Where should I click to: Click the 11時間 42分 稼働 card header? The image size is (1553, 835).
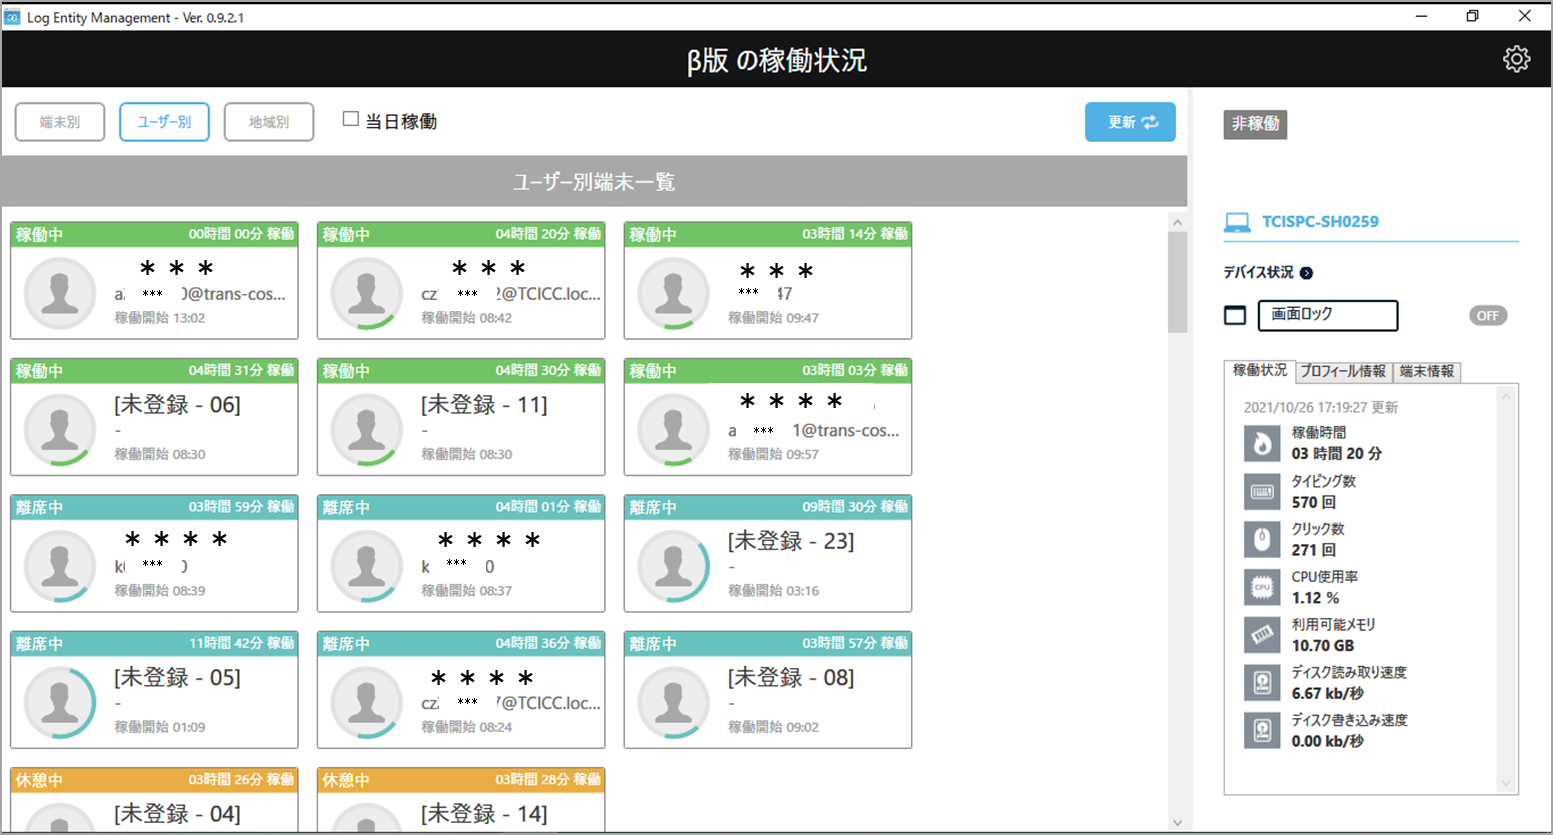(x=154, y=643)
